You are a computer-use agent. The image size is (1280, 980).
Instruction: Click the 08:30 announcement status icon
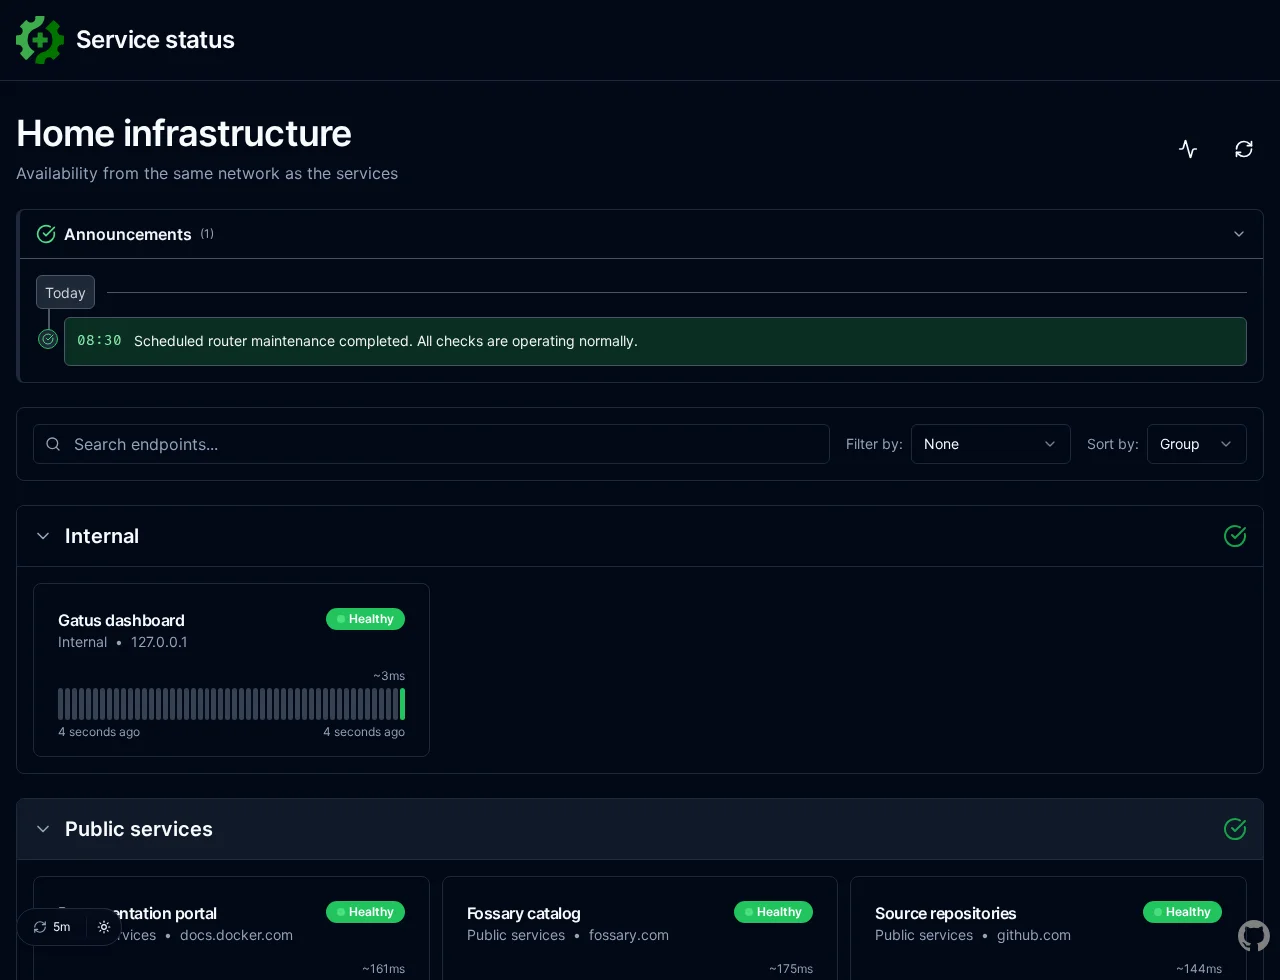(x=48, y=339)
